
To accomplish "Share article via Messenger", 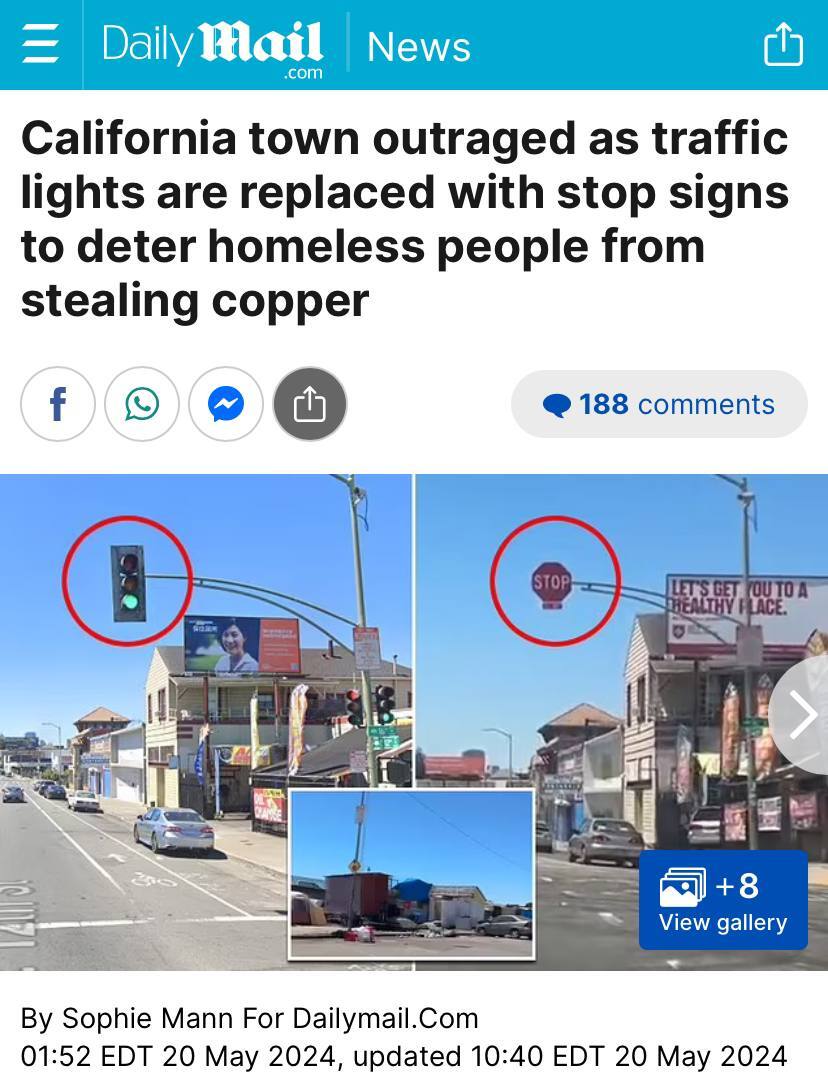I will 226,404.
